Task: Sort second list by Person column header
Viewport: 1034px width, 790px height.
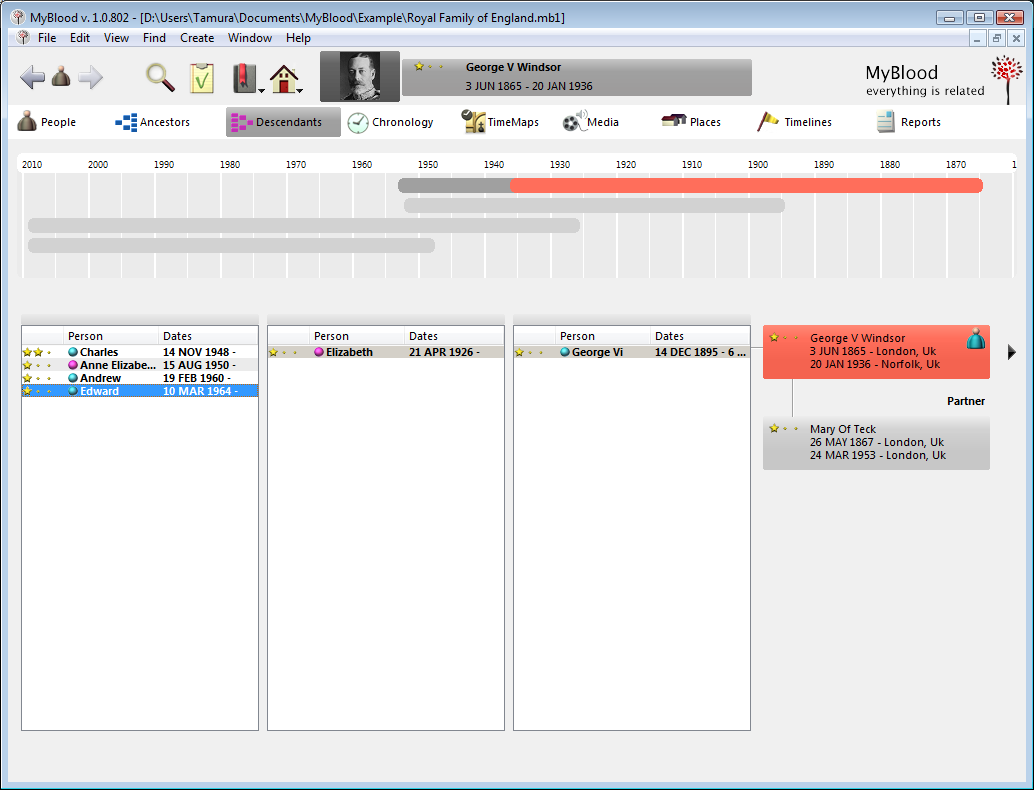Action: point(357,336)
